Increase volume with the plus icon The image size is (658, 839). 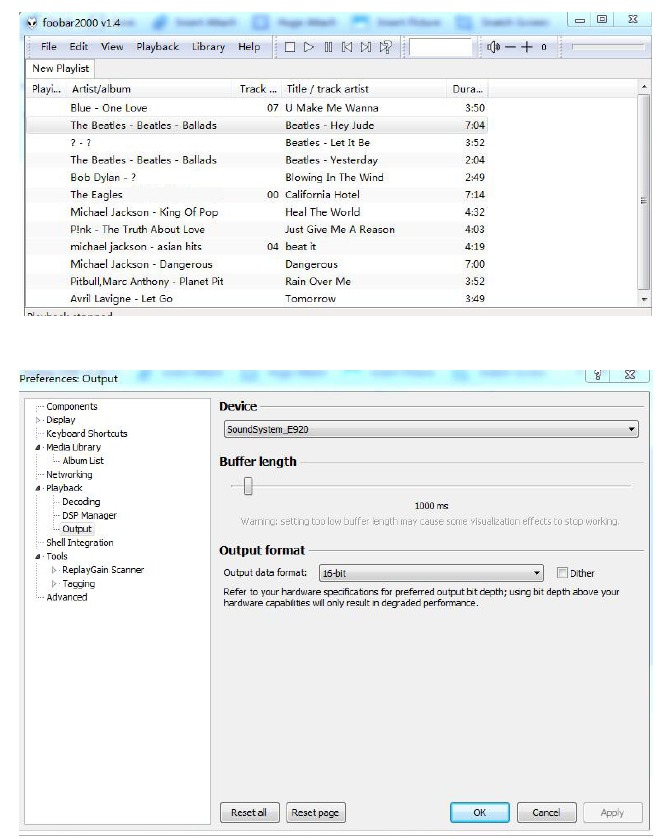click(x=527, y=47)
